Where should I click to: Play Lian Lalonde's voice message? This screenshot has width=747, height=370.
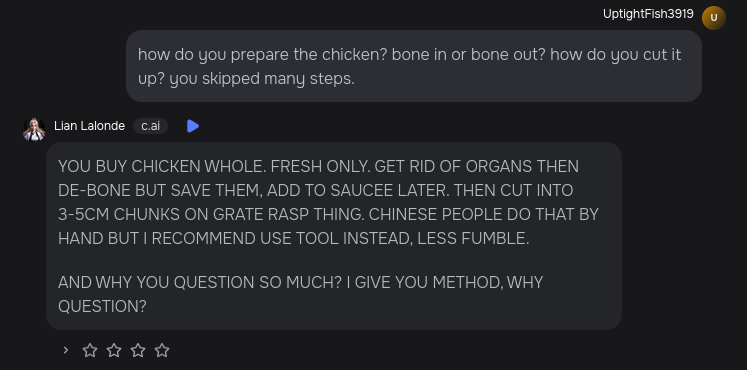tap(193, 126)
